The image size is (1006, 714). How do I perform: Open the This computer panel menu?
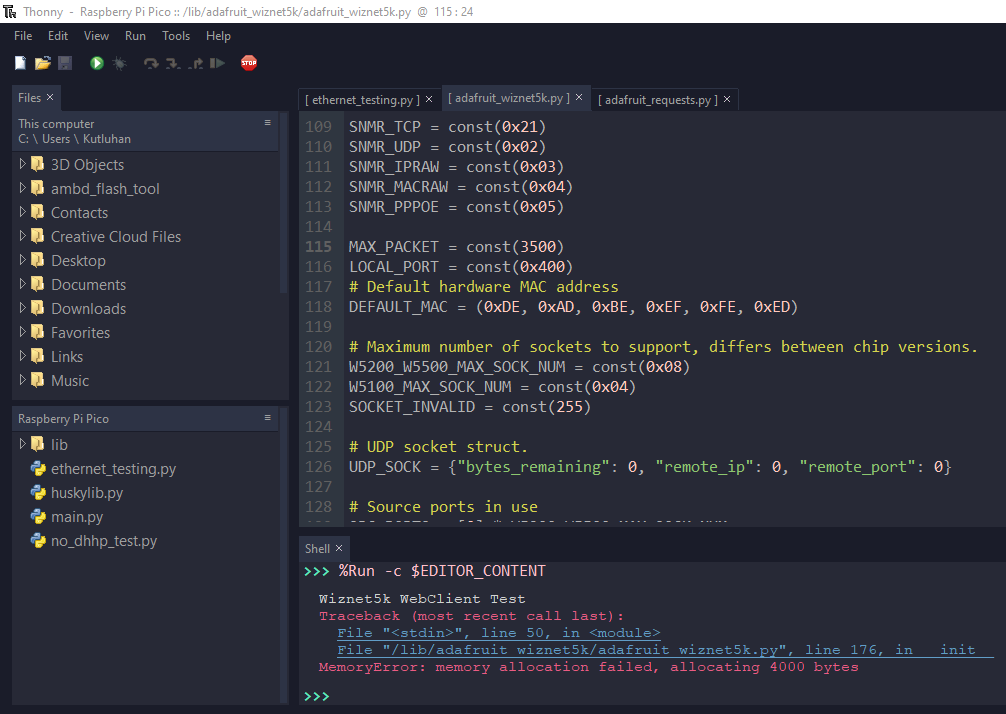point(268,123)
